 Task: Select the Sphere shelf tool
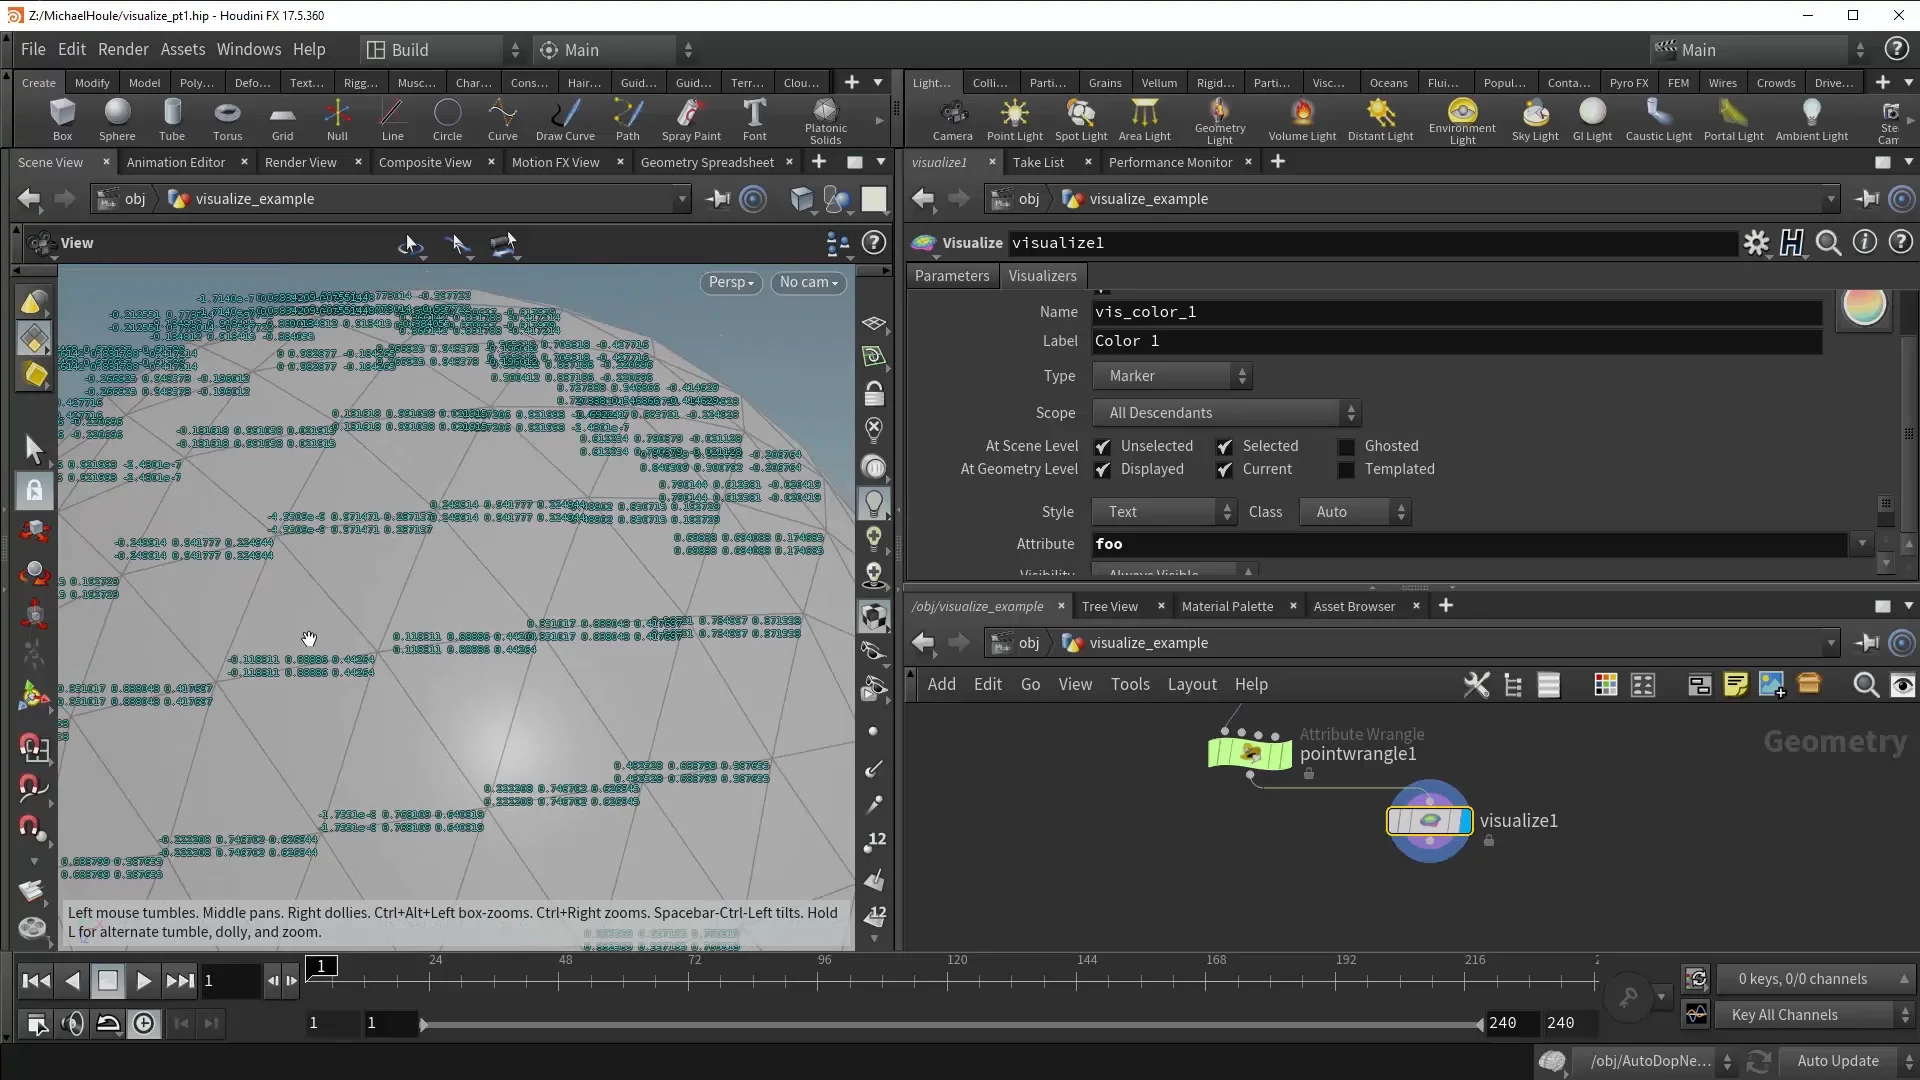[x=117, y=119]
